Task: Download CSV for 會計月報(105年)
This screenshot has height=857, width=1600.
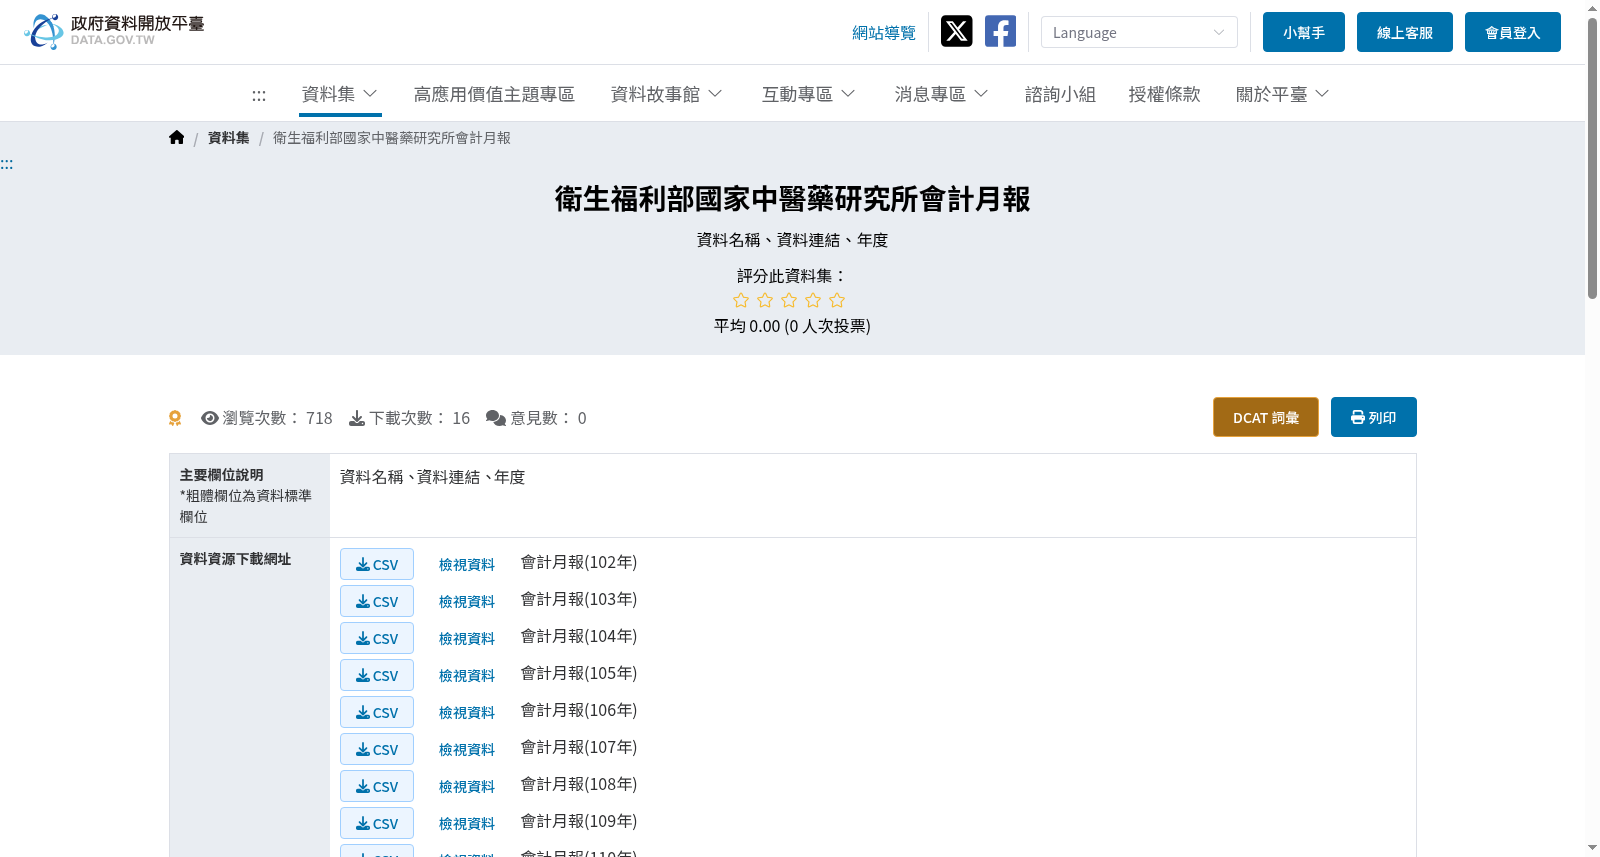Action: pyautogui.click(x=377, y=675)
